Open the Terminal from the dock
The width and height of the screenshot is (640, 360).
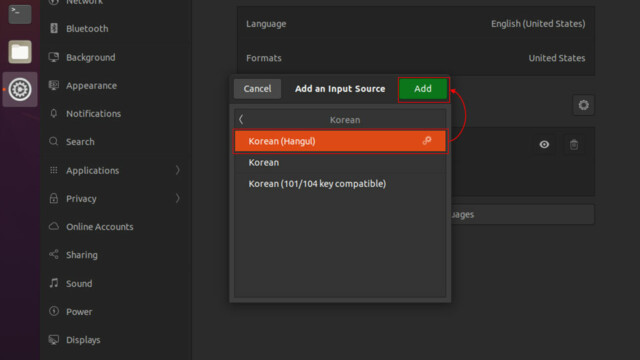20,13
